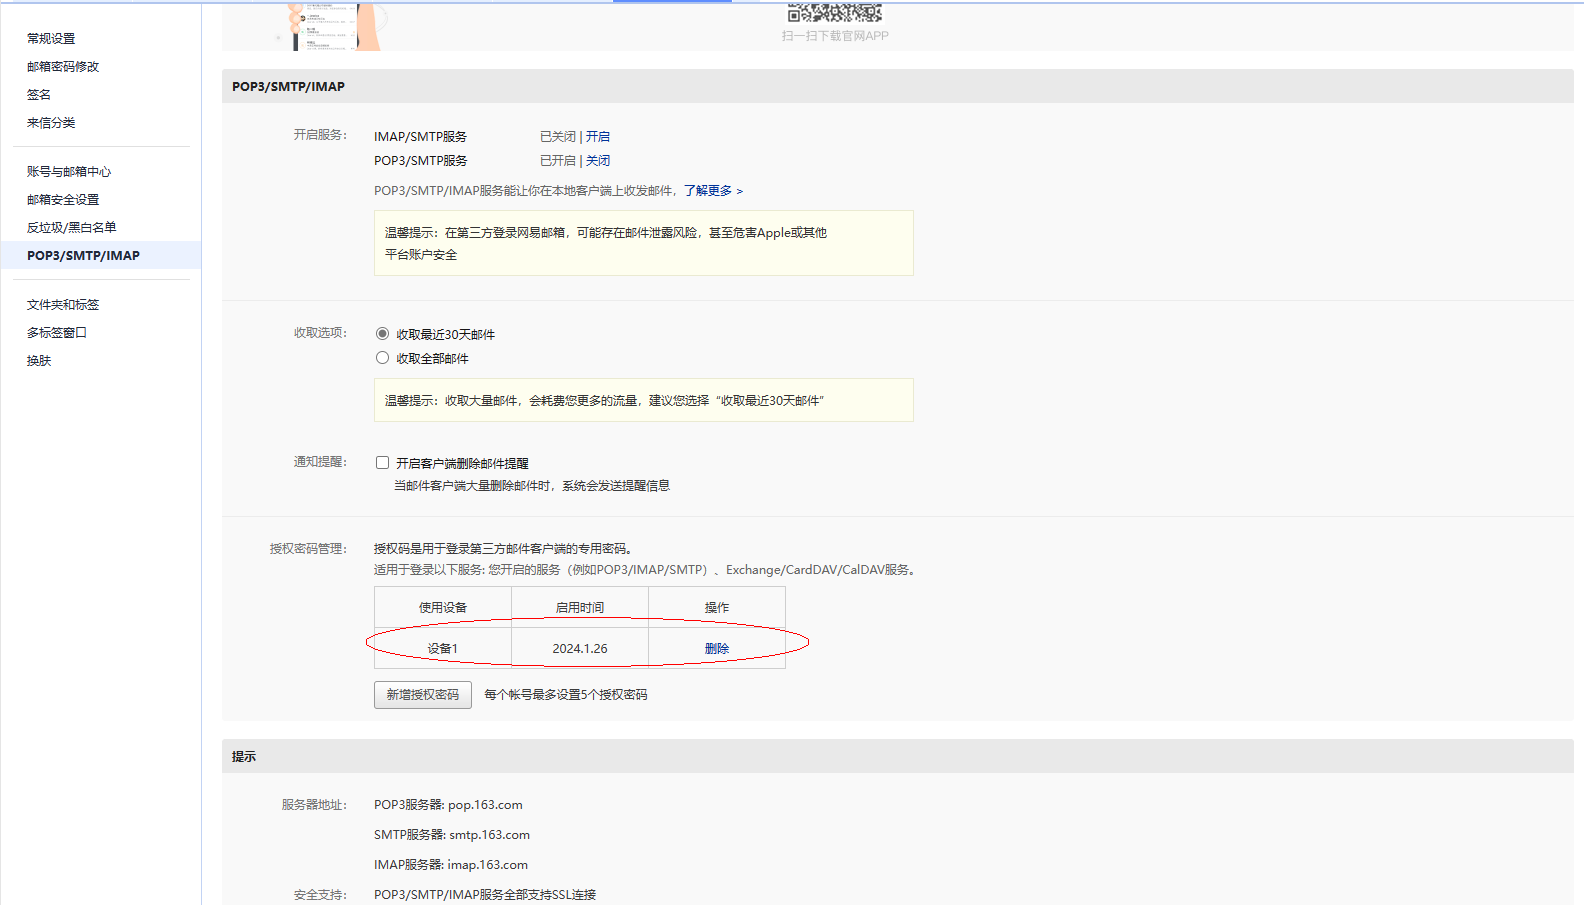Viewport: 1584px width, 905px height.
Task: Select POP3/SMTP/IMAP sidebar item
Action: pyautogui.click(x=83, y=256)
